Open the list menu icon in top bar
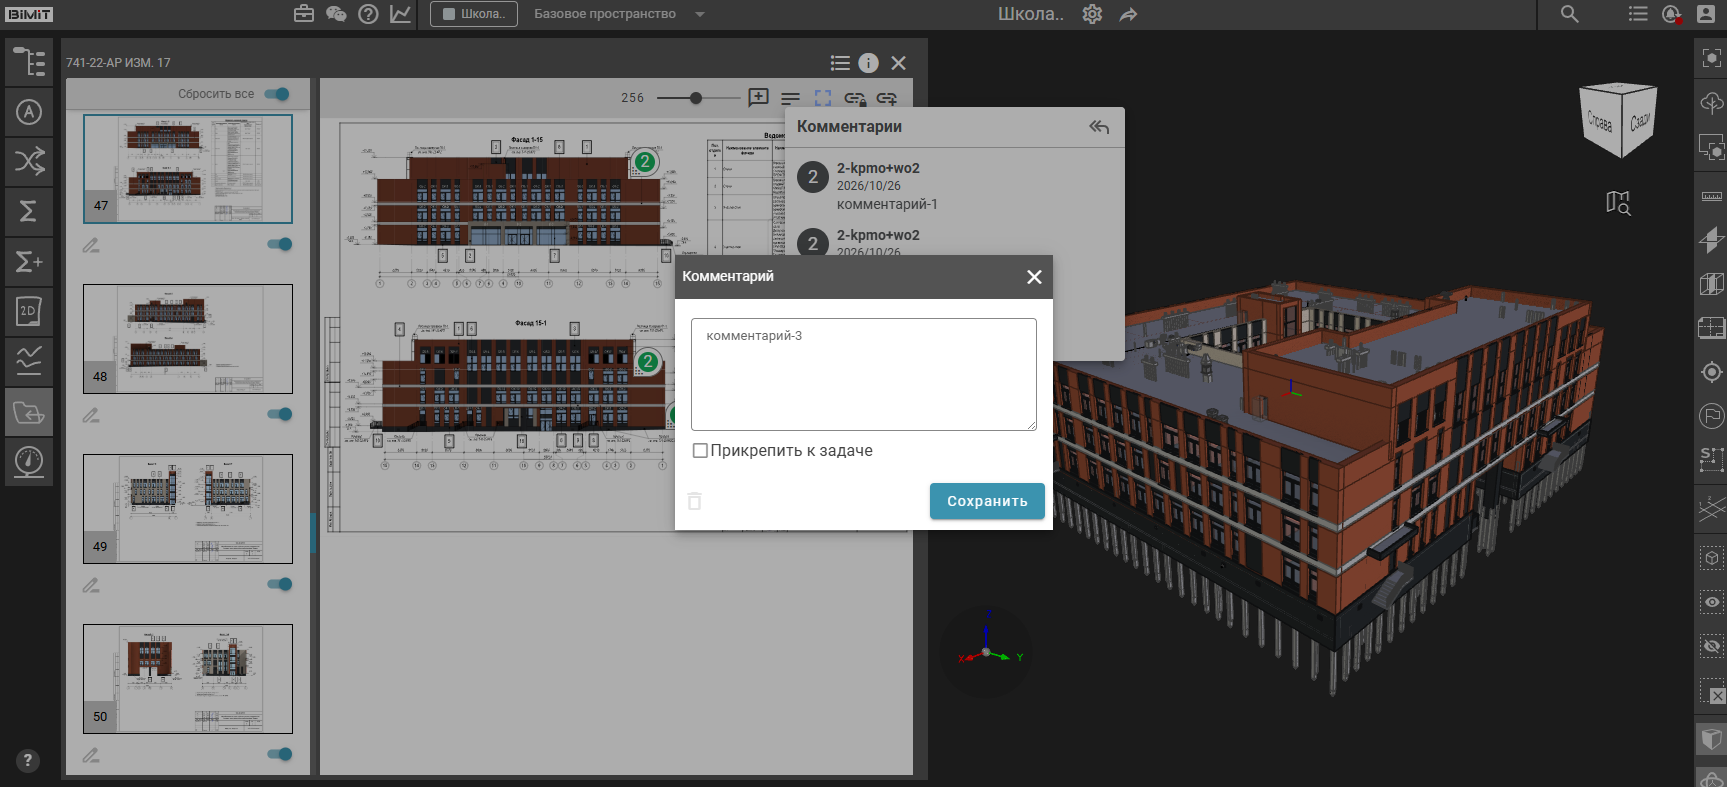Screen dimensions: 1727x787 click(x=1638, y=14)
